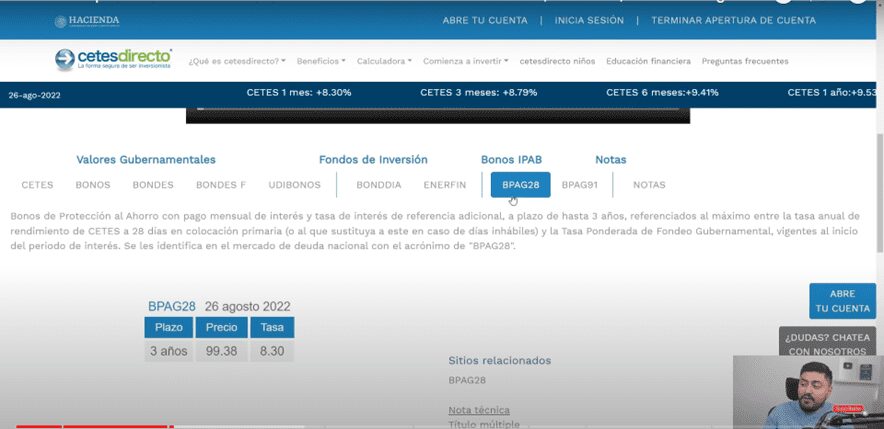Screen dimensions: 884x429
Task: Click the cetesdirecto logo
Action: 113,60
